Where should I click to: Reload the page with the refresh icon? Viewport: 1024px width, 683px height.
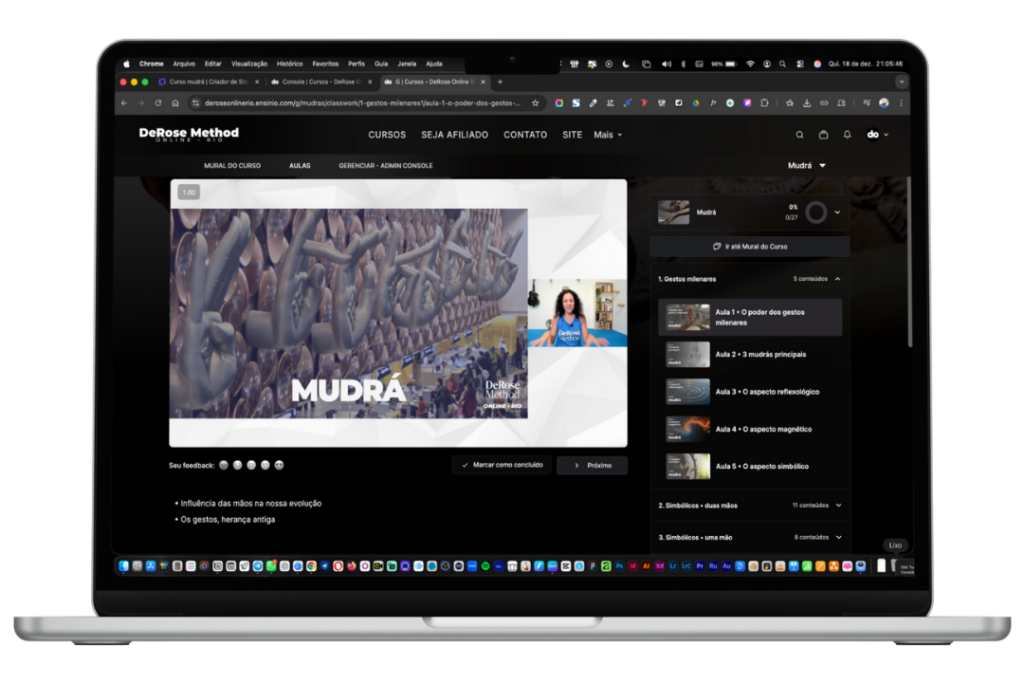tap(158, 103)
